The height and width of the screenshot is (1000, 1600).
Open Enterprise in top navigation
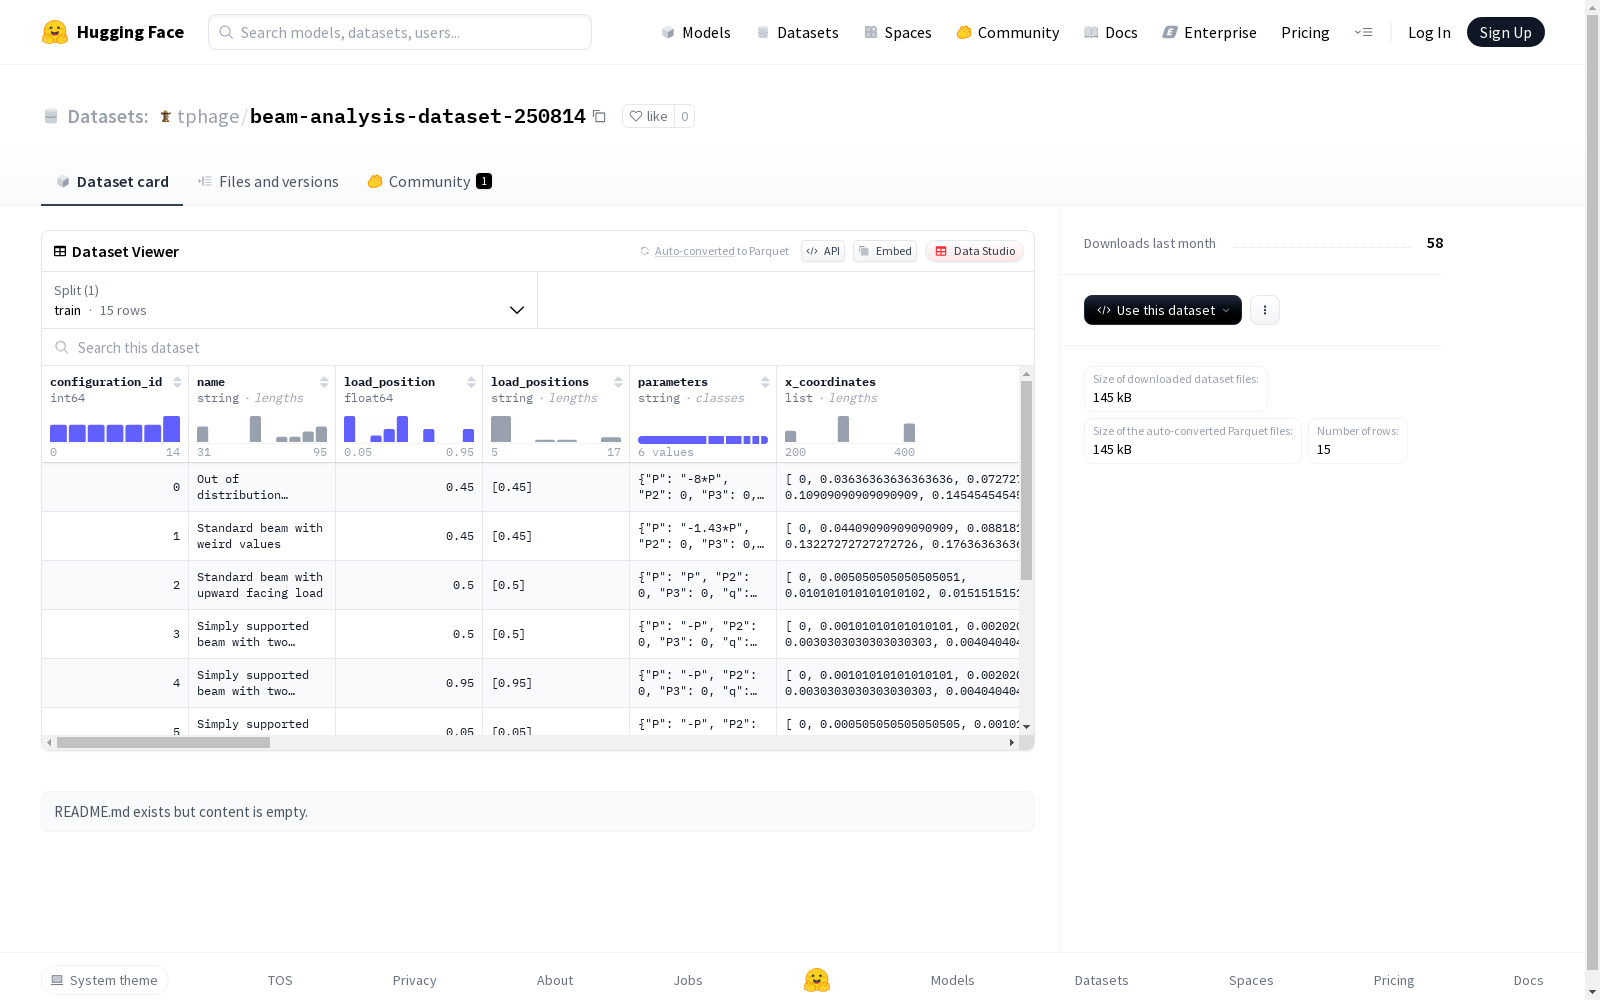click(x=1210, y=32)
